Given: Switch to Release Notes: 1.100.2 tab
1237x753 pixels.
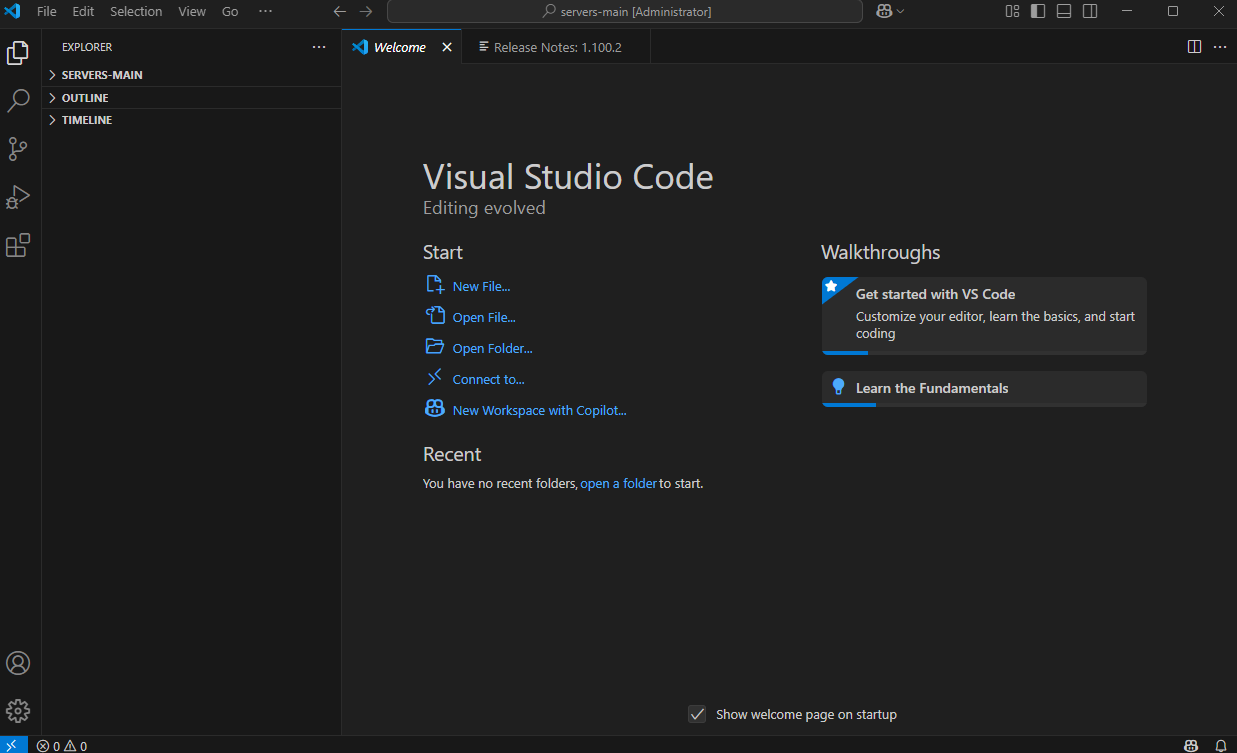Looking at the screenshot, I should pos(557,47).
